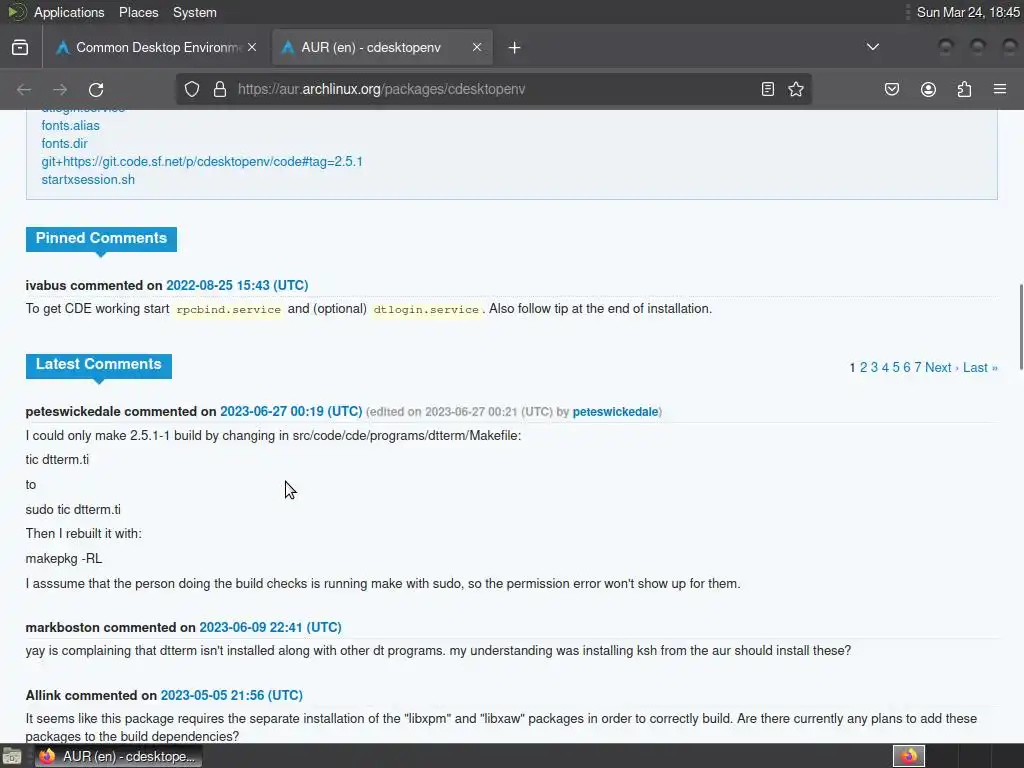Open the System menu
The image size is (1024, 768).
195,12
